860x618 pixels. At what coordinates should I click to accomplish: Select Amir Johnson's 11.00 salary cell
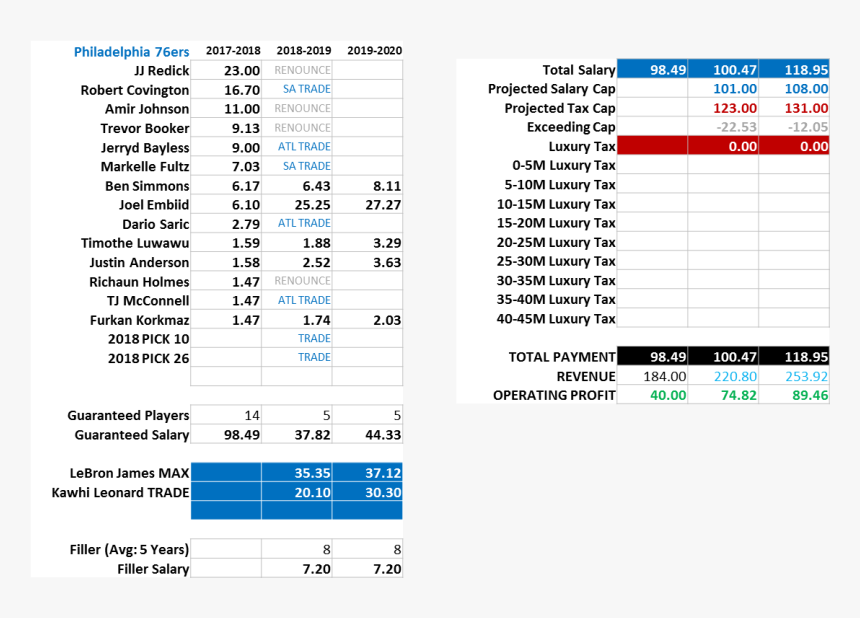coord(226,109)
